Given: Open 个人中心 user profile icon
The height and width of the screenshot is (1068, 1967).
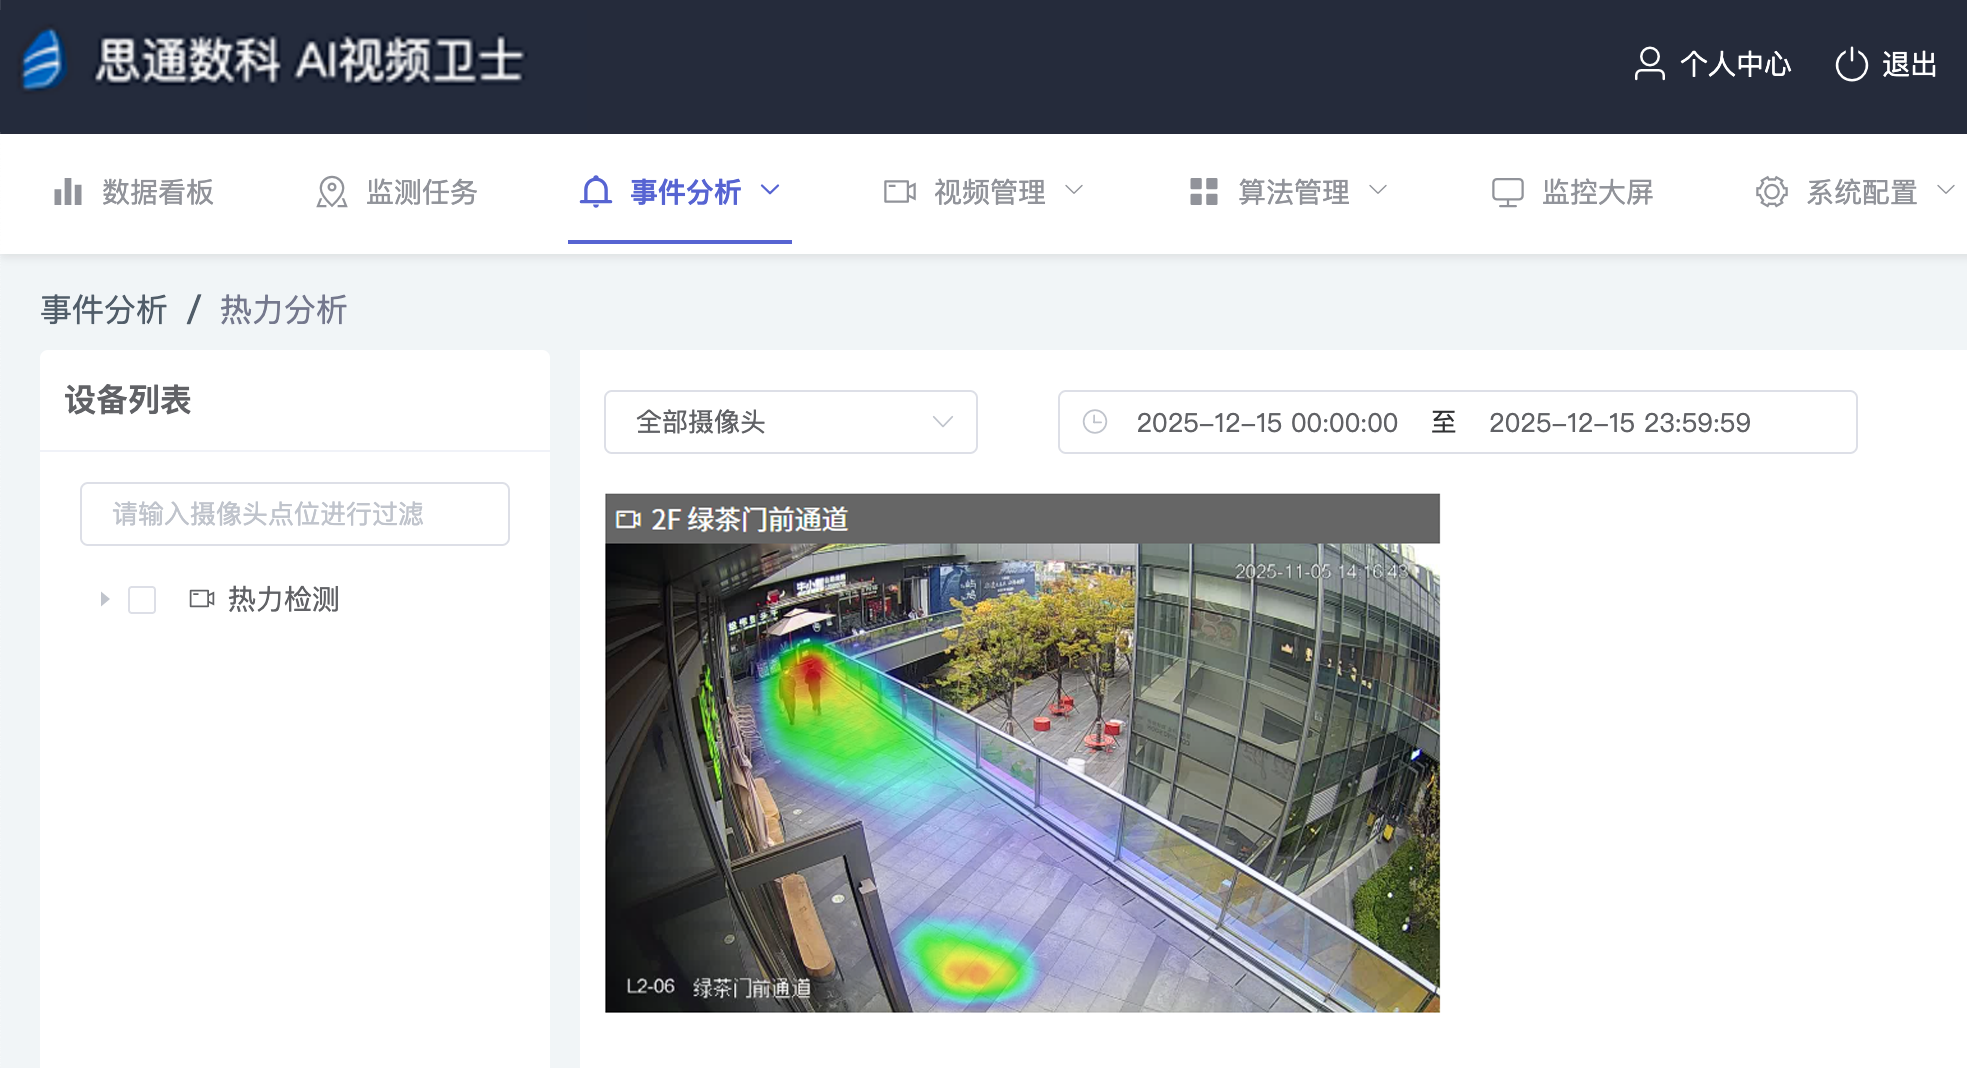Looking at the screenshot, I should click(1649, 64).
